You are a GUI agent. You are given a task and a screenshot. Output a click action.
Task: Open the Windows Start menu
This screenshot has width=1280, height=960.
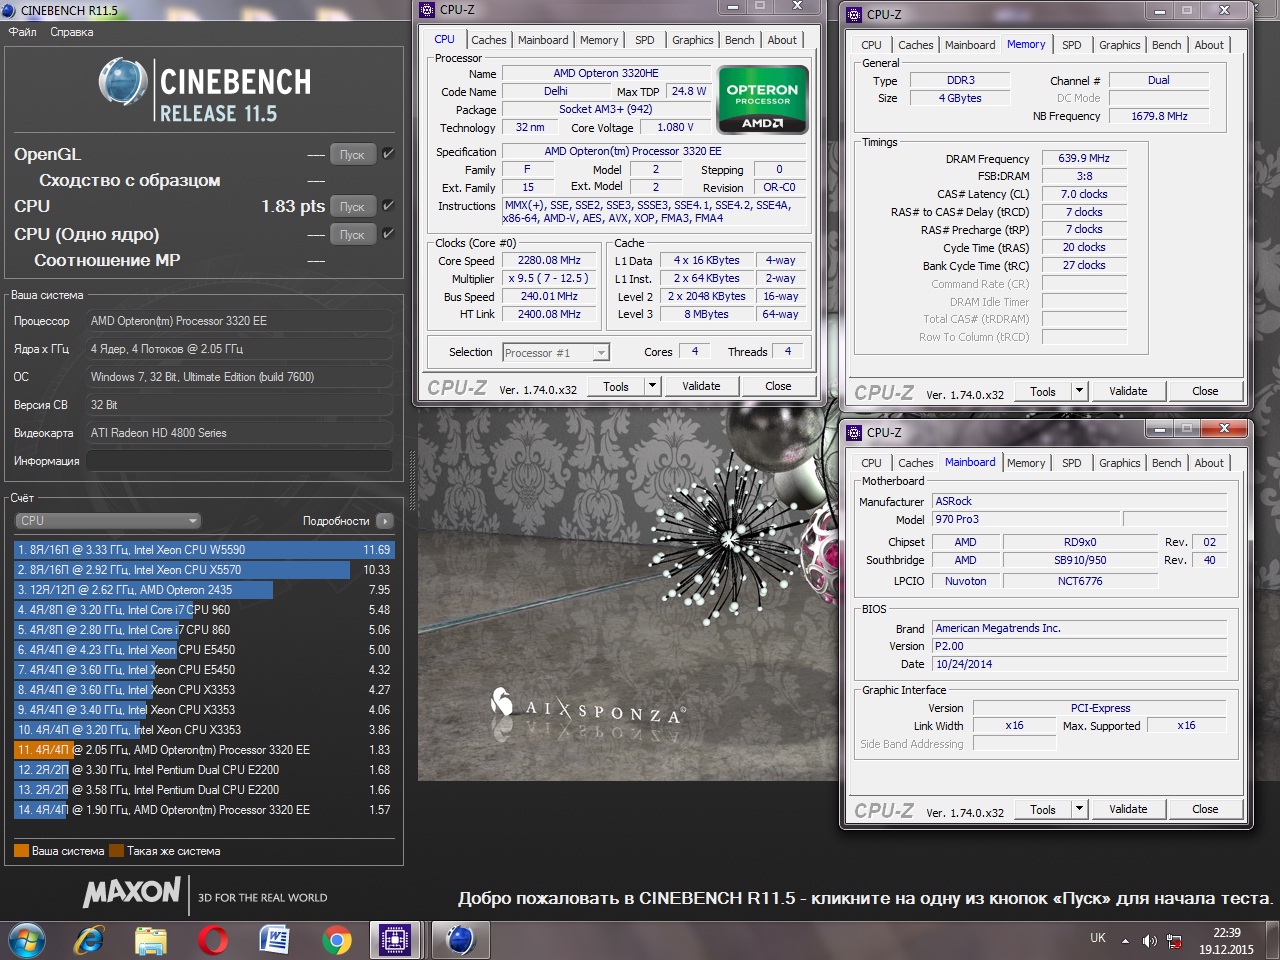[27, 940]
